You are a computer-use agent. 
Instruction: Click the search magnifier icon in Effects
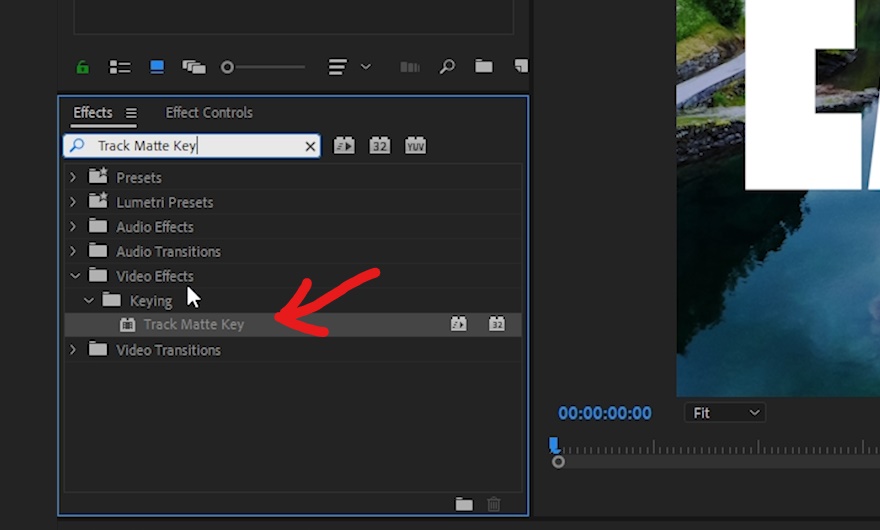click(x=77, y=145)
